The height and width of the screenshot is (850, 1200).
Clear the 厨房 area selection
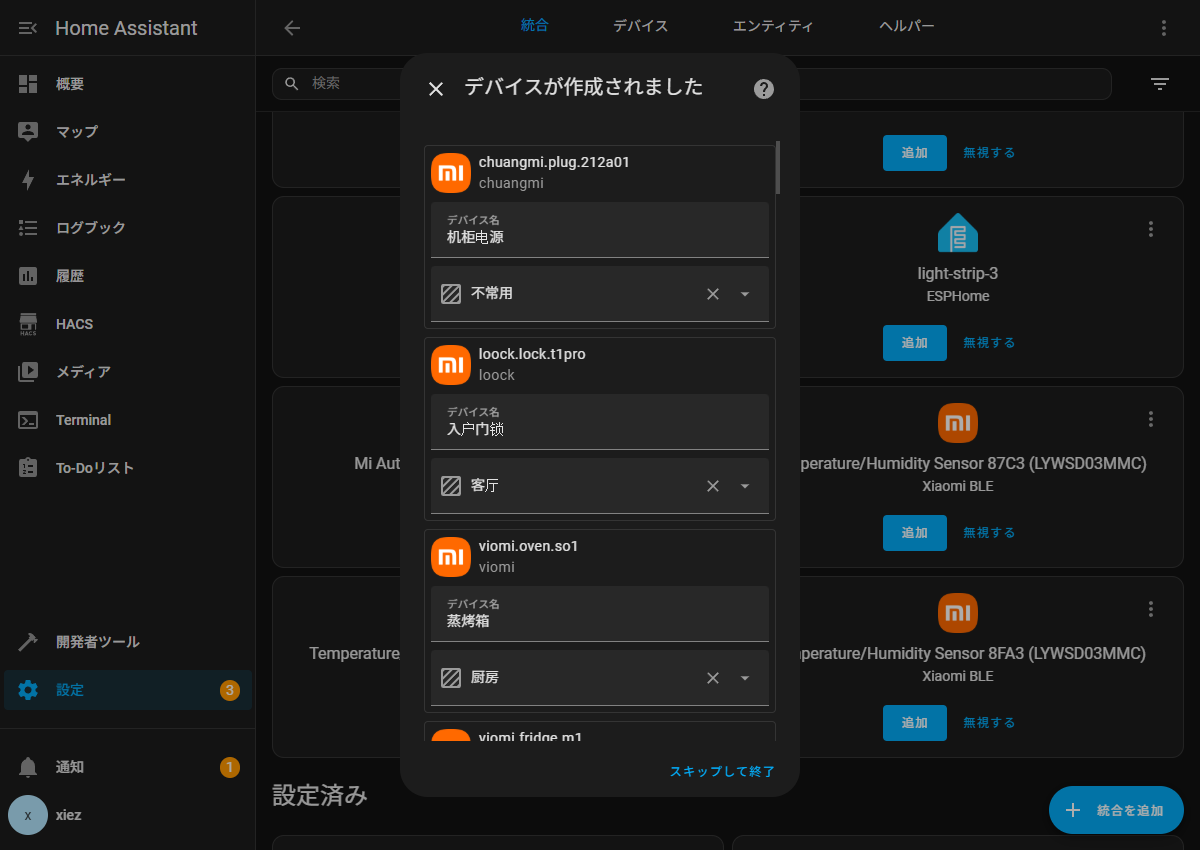tap(713, 678)
